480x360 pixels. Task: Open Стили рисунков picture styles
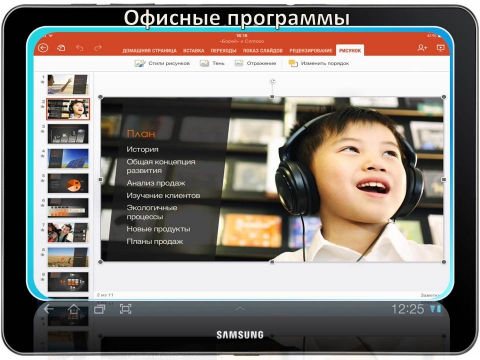pyautogui.click(x=162, y=63)
